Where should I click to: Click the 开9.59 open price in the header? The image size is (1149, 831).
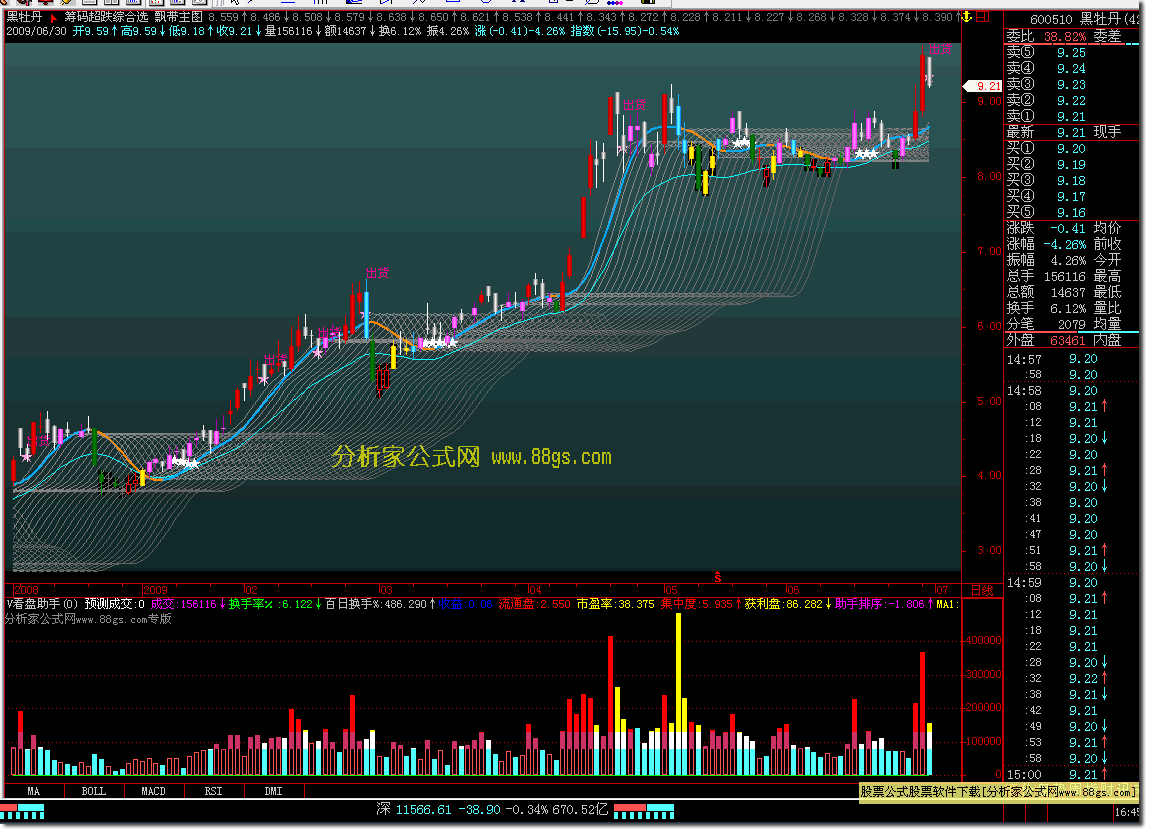(94, 32)
